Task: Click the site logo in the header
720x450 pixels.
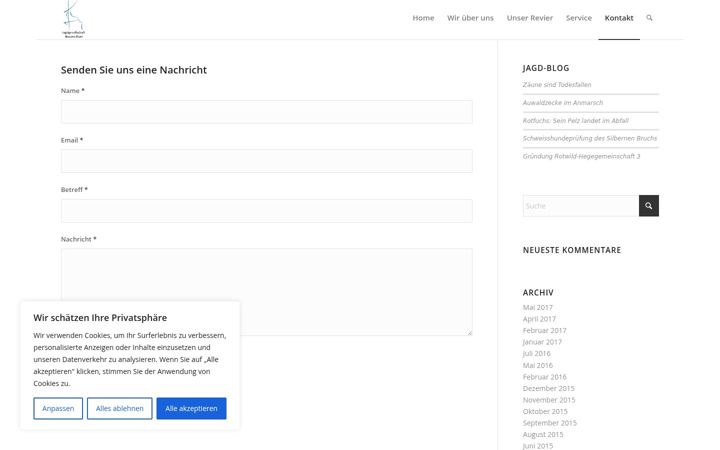Action: tap(73, 19)
